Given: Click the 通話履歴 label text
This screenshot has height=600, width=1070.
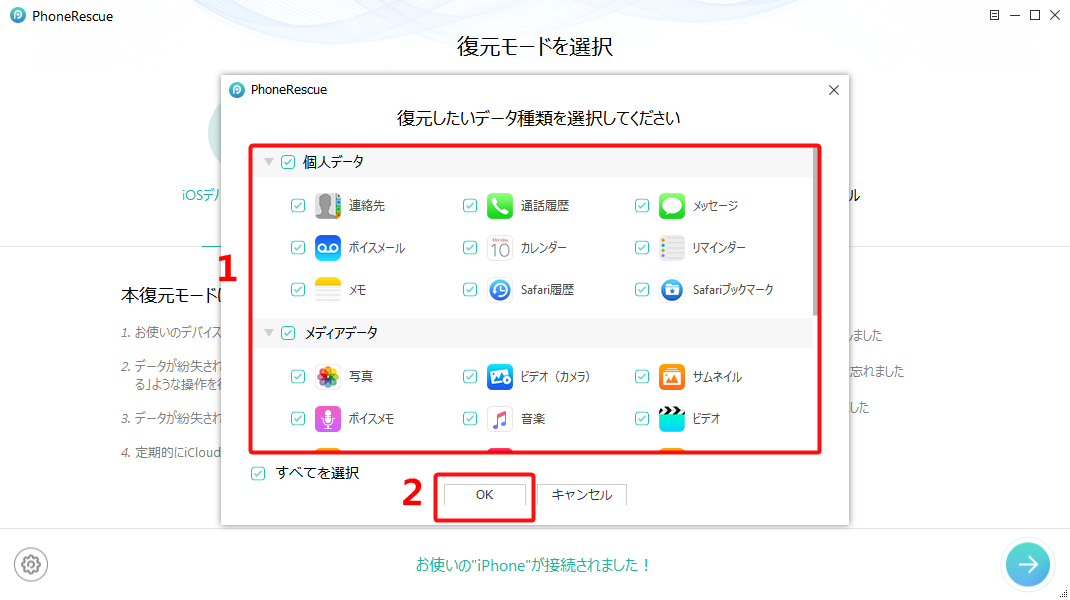Looking at the screenshot, I should [545, 205].
